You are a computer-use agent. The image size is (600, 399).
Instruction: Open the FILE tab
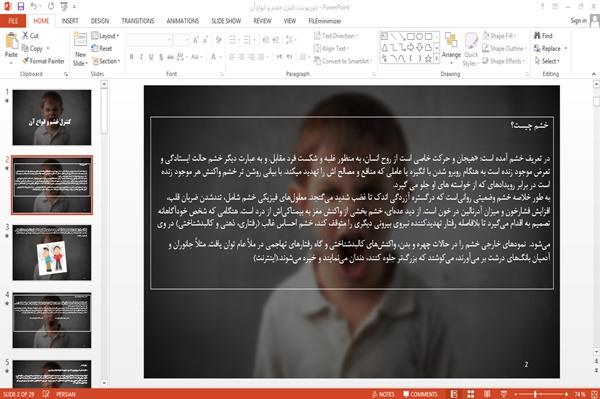(x=13, y=21)
